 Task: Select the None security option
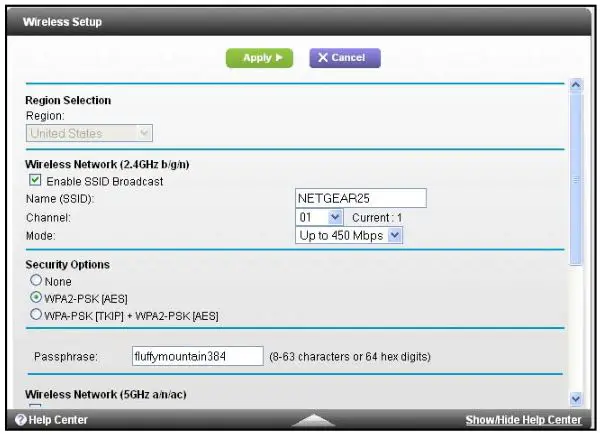pyautogui.click(x=35, y=281)
